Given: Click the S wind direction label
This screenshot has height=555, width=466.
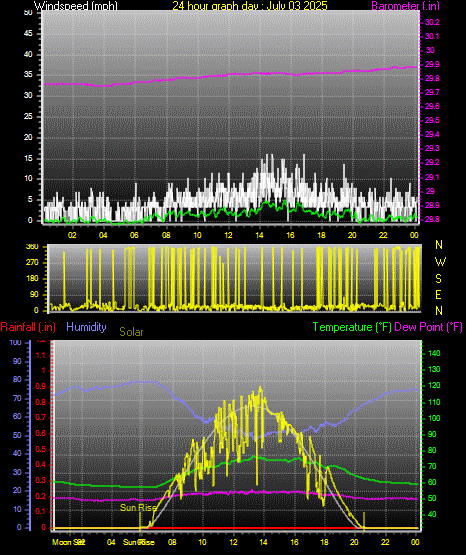Looking at the screenshot, I should [x=438, y=279].
